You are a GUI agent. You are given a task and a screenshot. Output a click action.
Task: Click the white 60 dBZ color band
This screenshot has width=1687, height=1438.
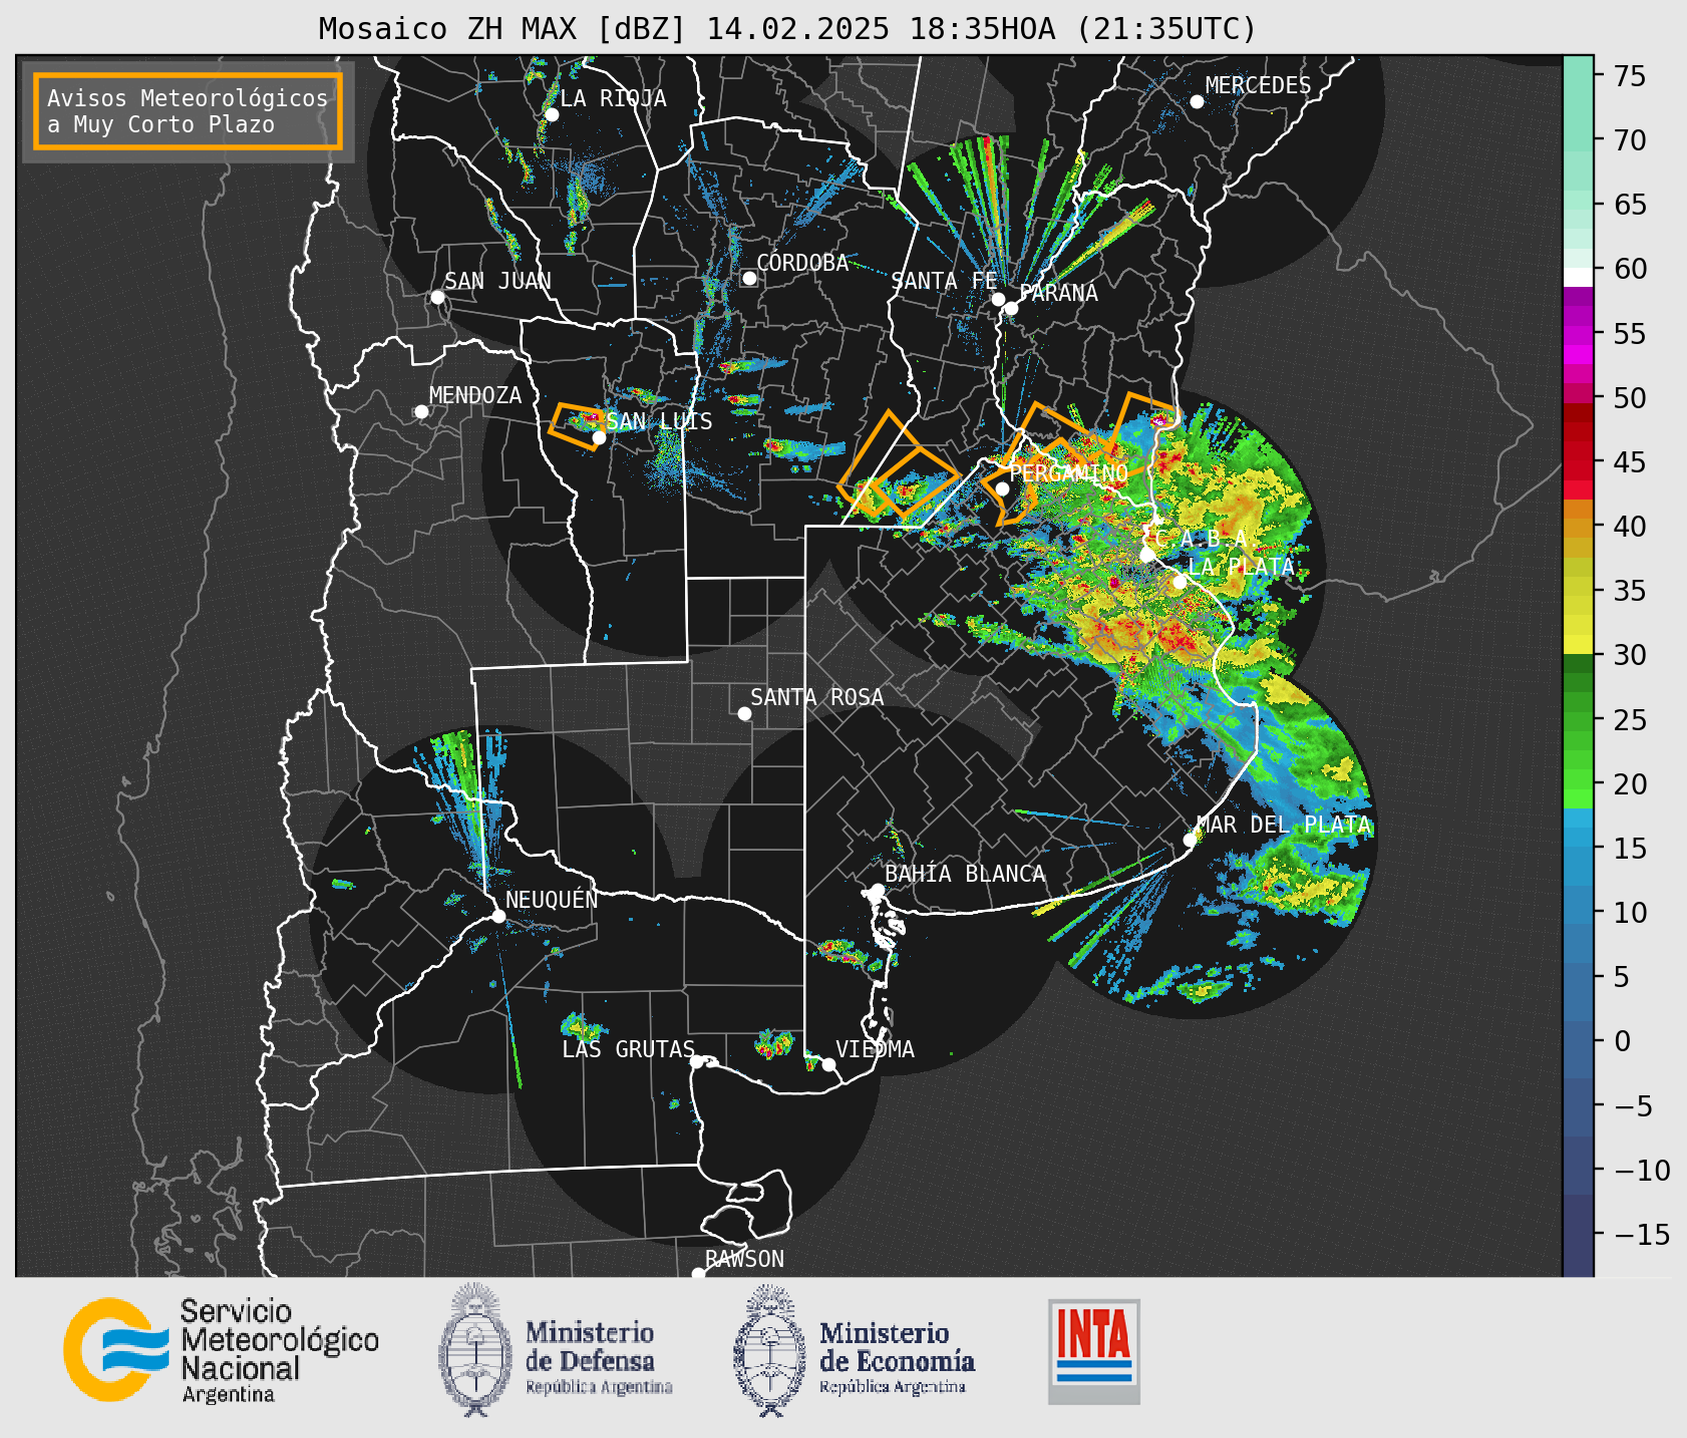coord(1578,277)
